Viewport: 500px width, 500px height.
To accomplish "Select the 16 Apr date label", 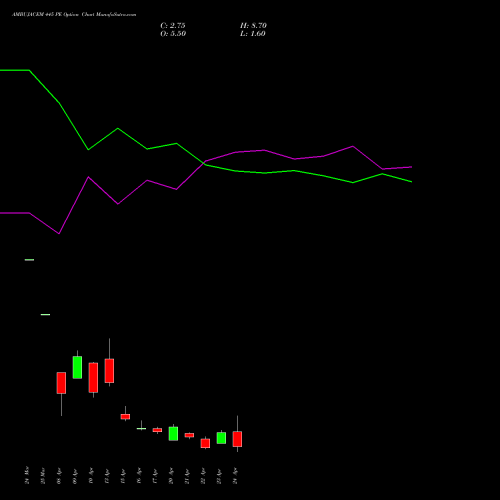I will (x=139, y=475).
